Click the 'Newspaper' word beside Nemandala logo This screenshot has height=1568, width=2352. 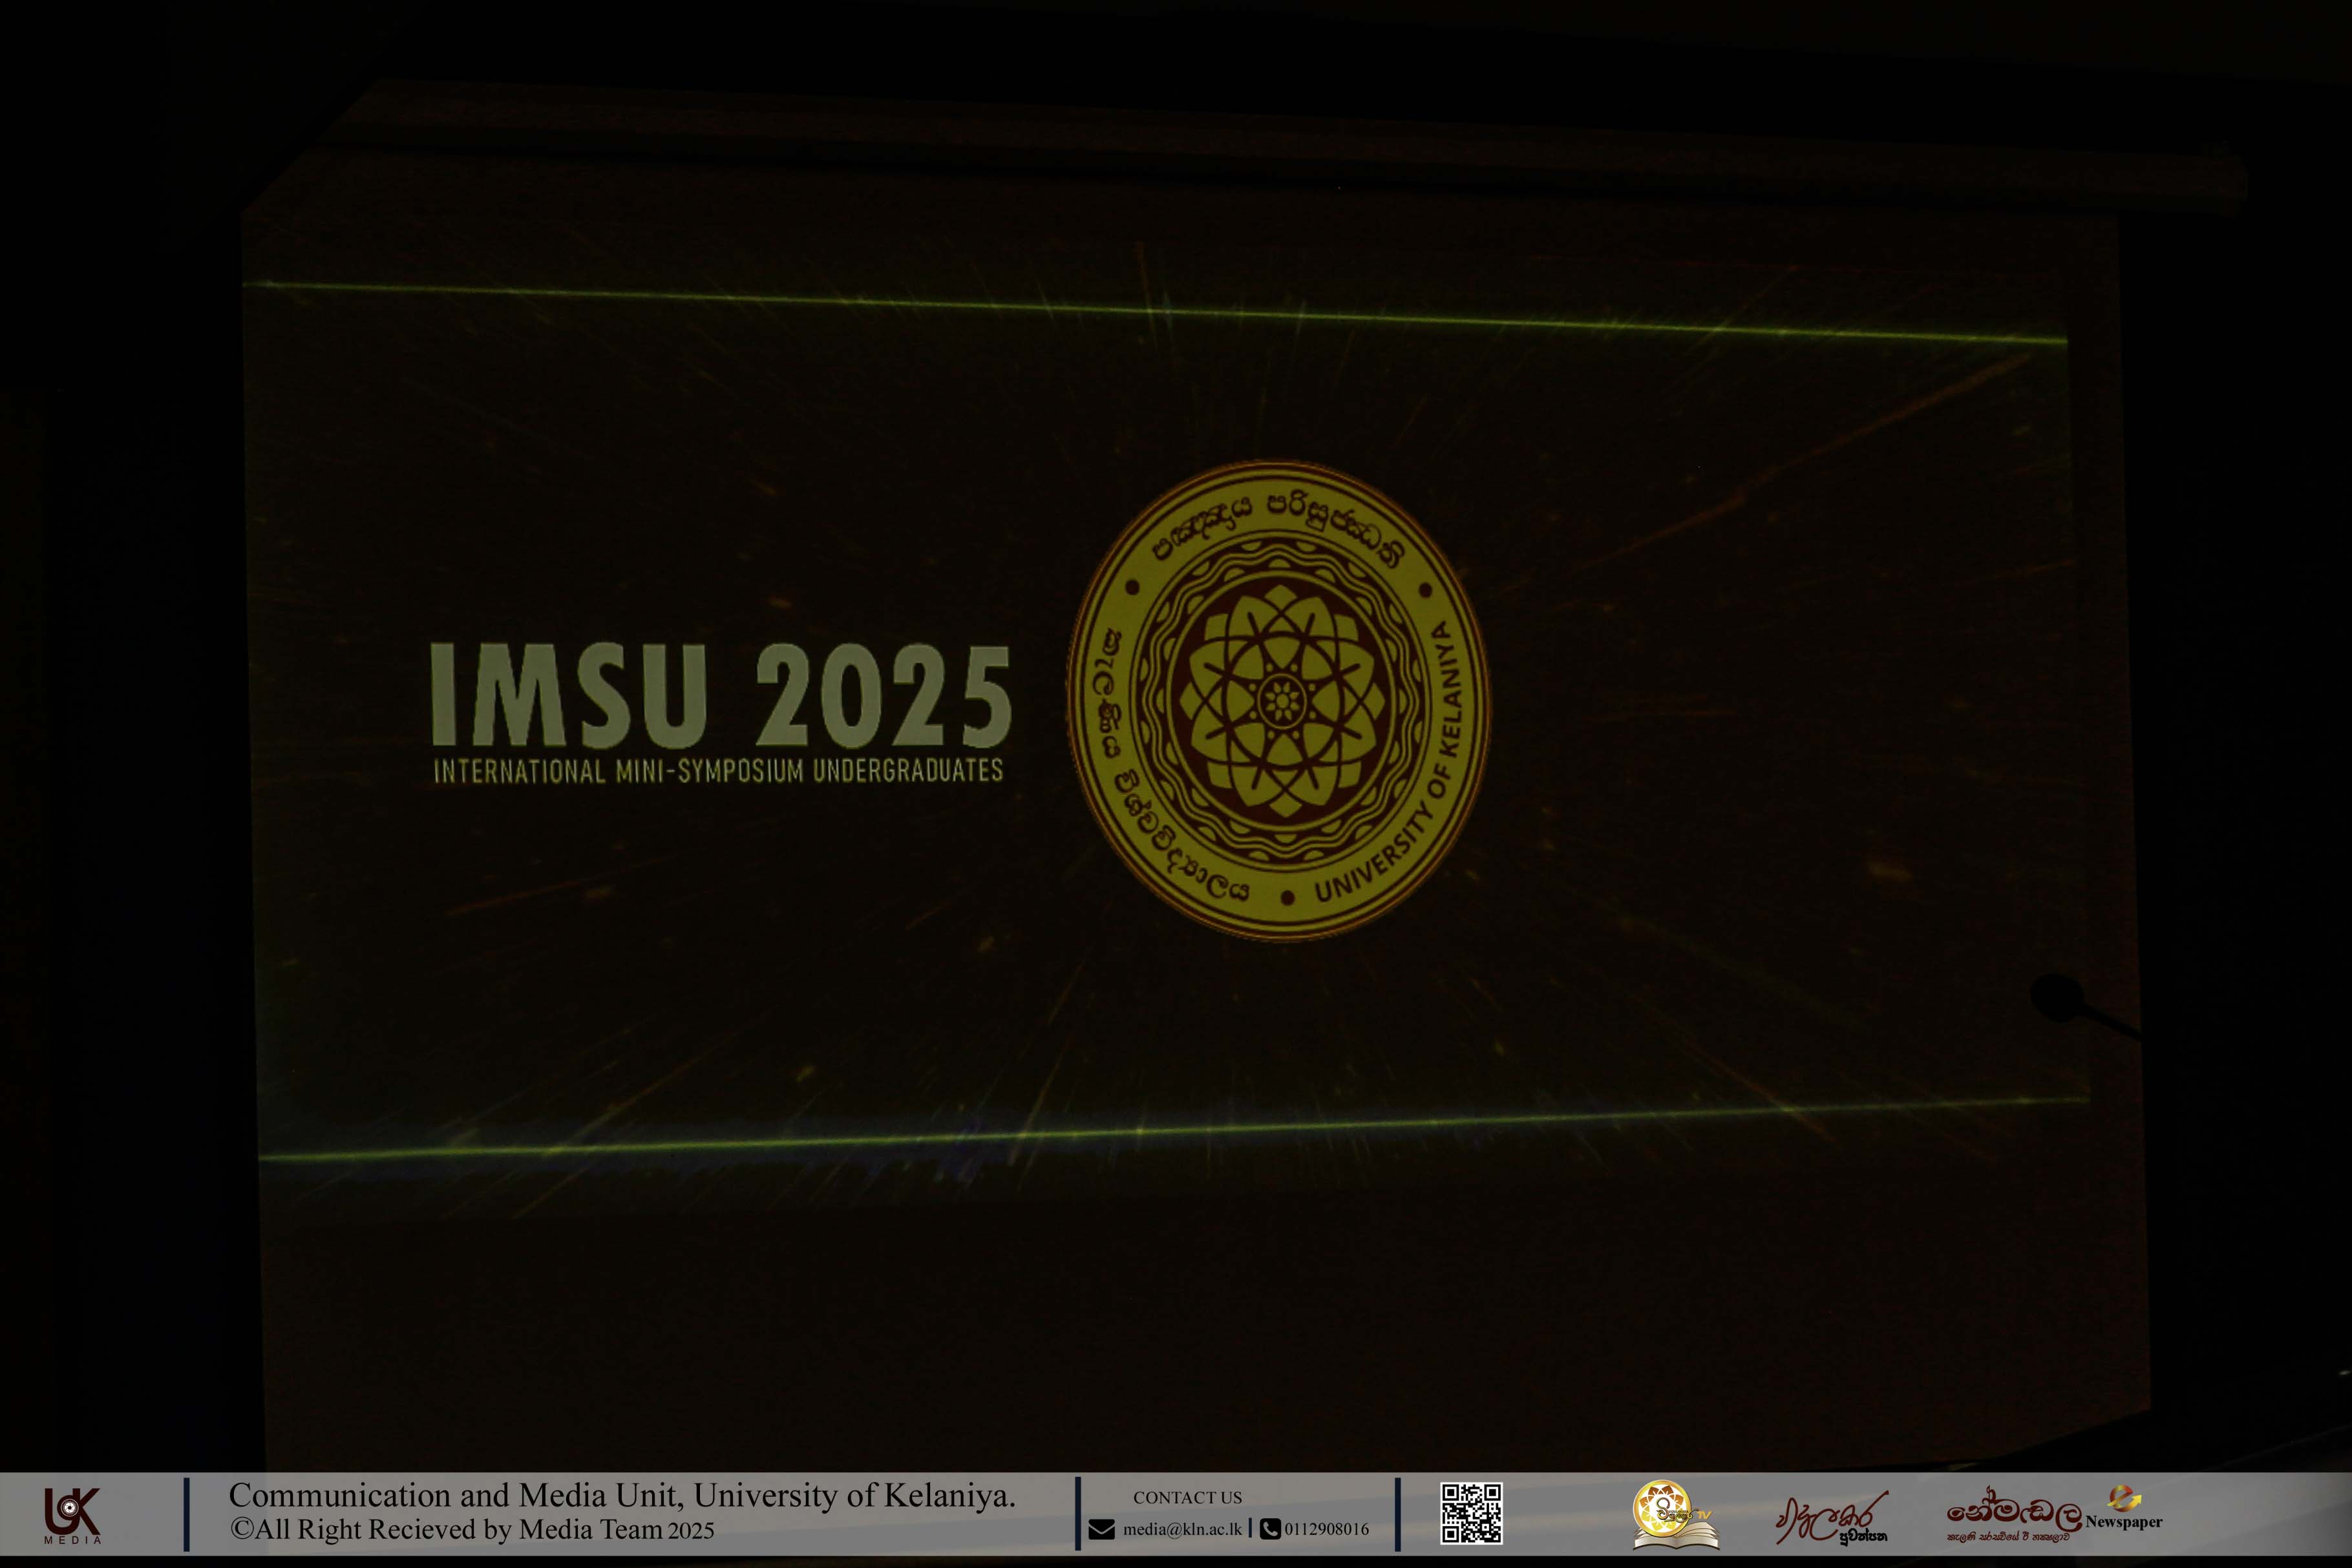(2124, 1522)
